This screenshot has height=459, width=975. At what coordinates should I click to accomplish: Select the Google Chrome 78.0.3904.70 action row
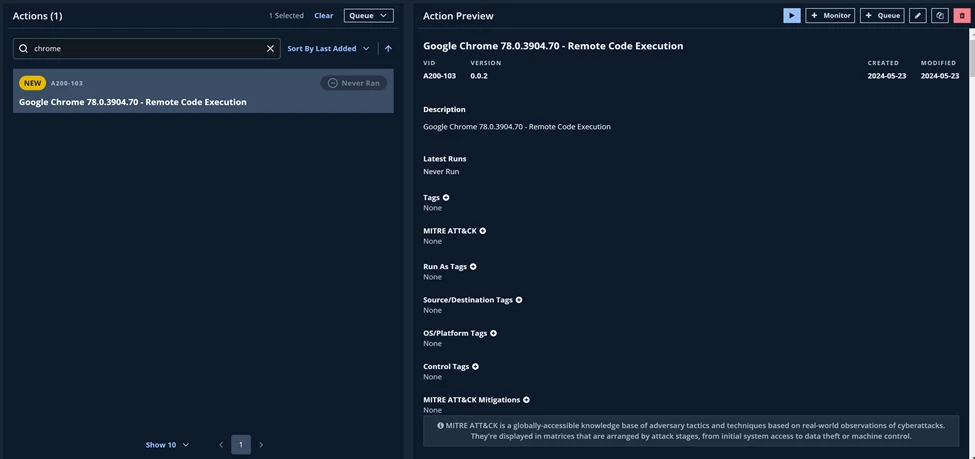(203, 91)
